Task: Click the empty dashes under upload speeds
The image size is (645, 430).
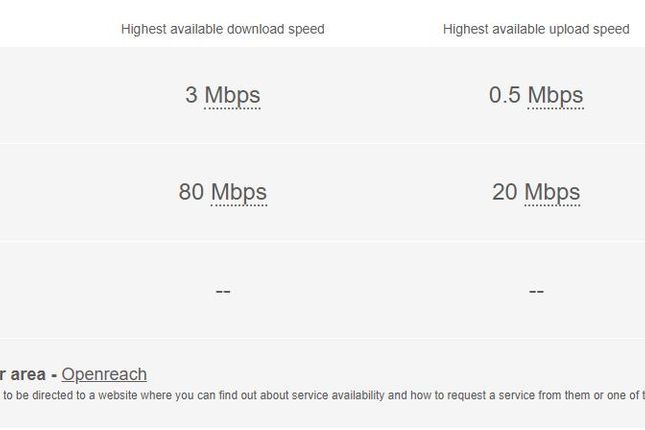Action: 536,291
